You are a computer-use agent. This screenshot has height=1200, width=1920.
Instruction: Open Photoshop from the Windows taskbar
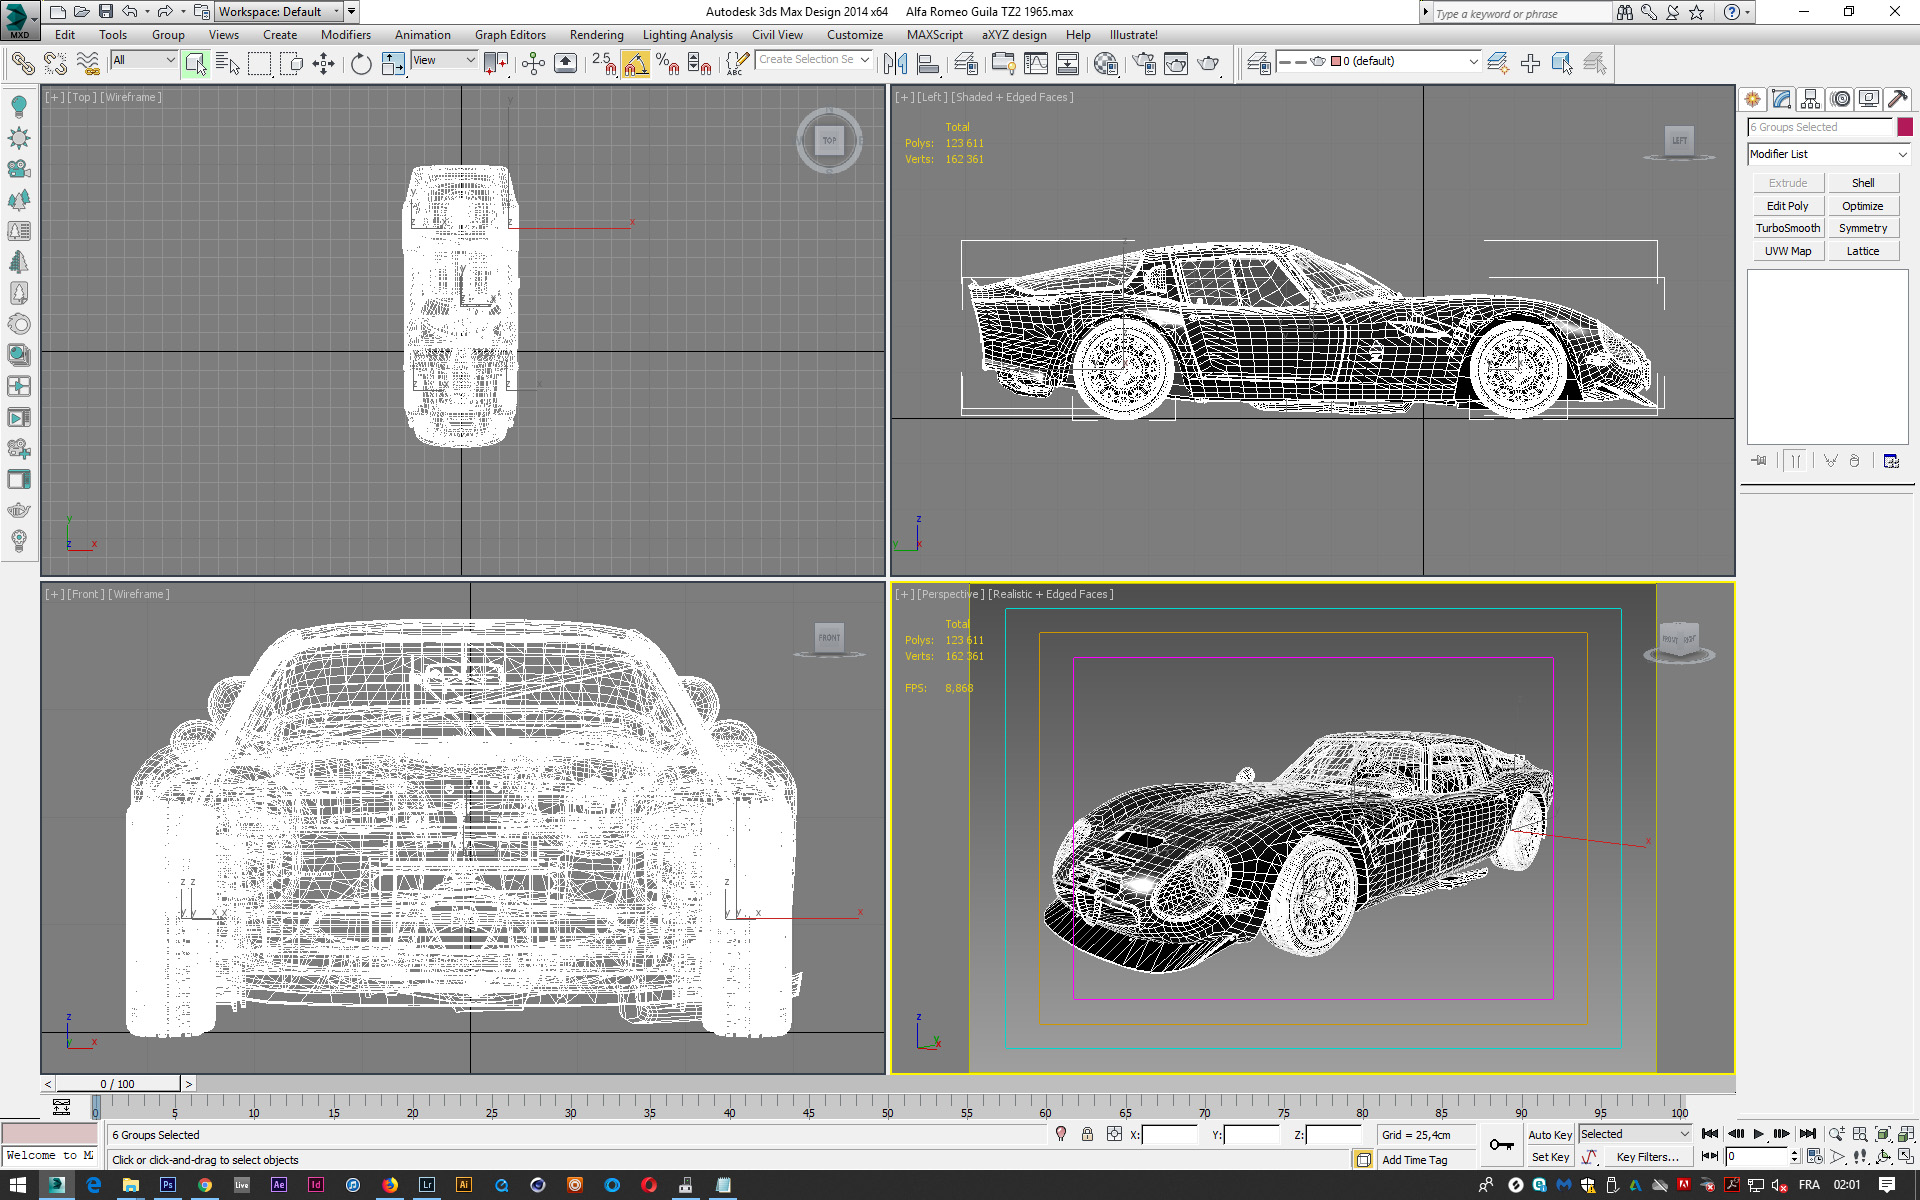(x=167, y=1185)
